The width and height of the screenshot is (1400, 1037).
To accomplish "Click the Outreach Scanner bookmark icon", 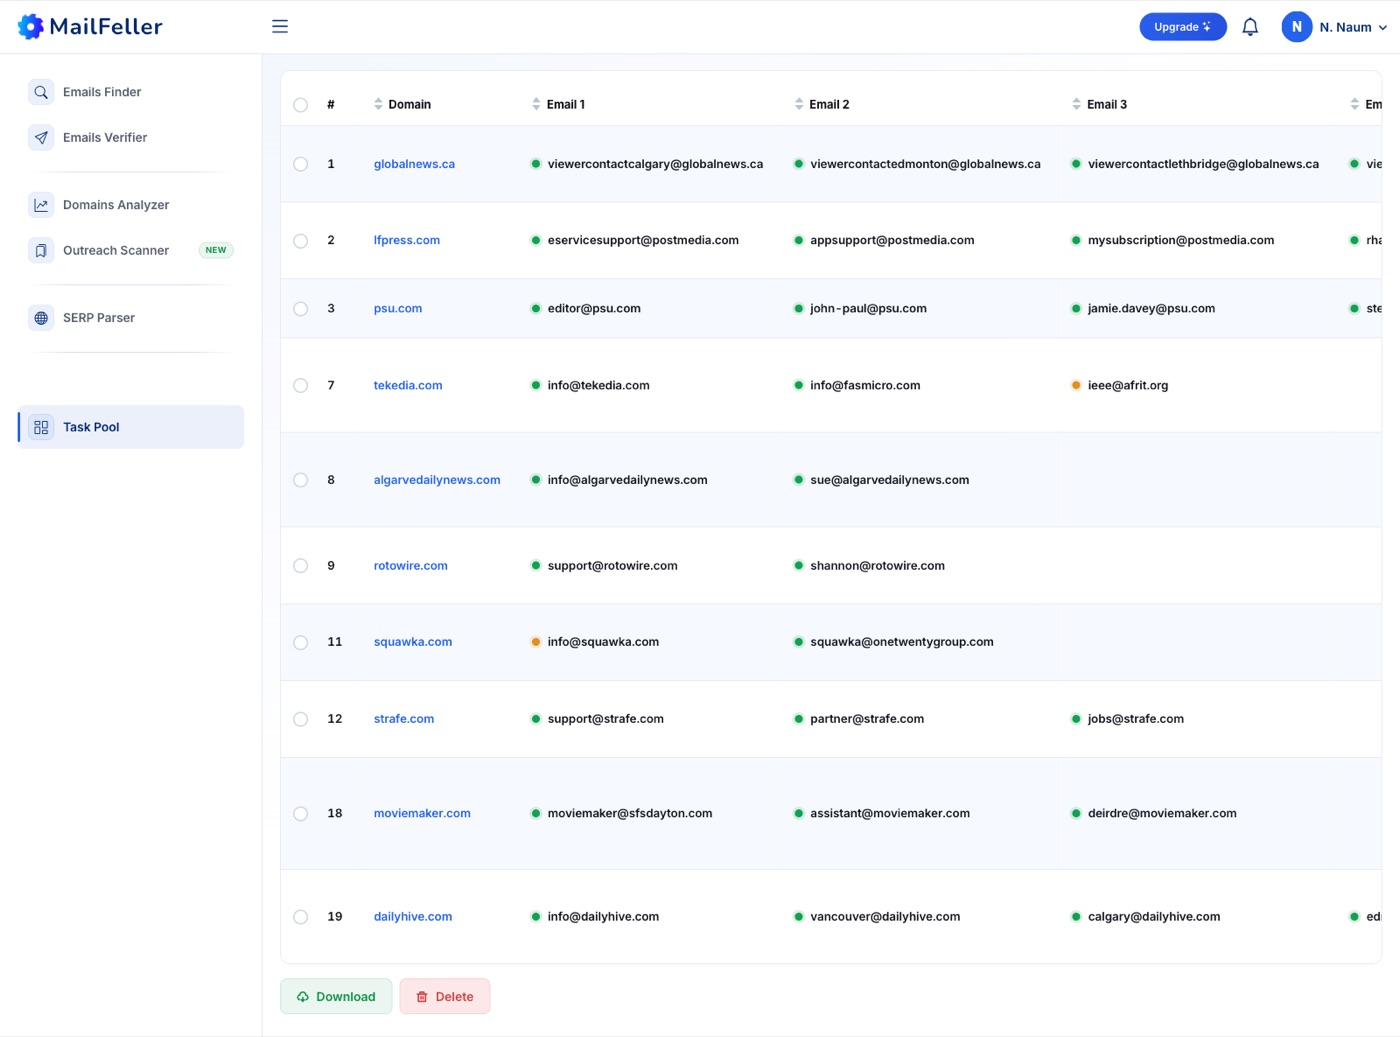I will [x=41, y=251].
